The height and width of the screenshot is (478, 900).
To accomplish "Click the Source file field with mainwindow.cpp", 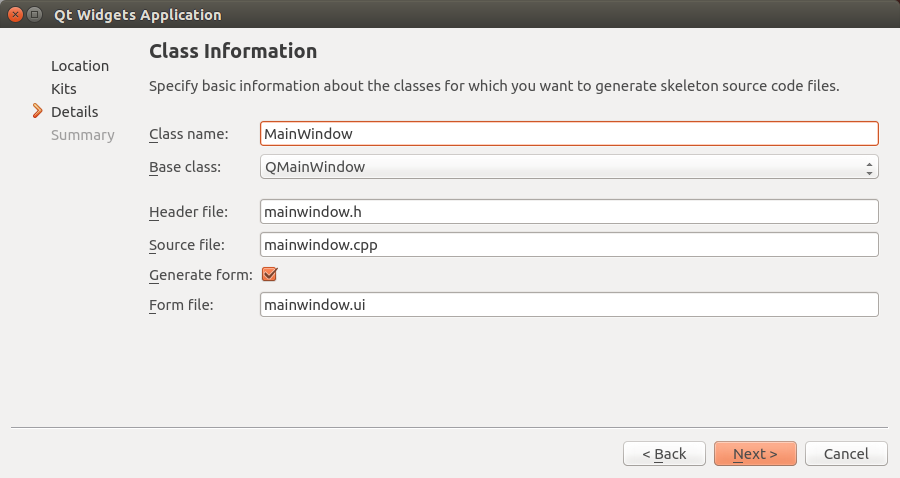I will pos(568,244).
